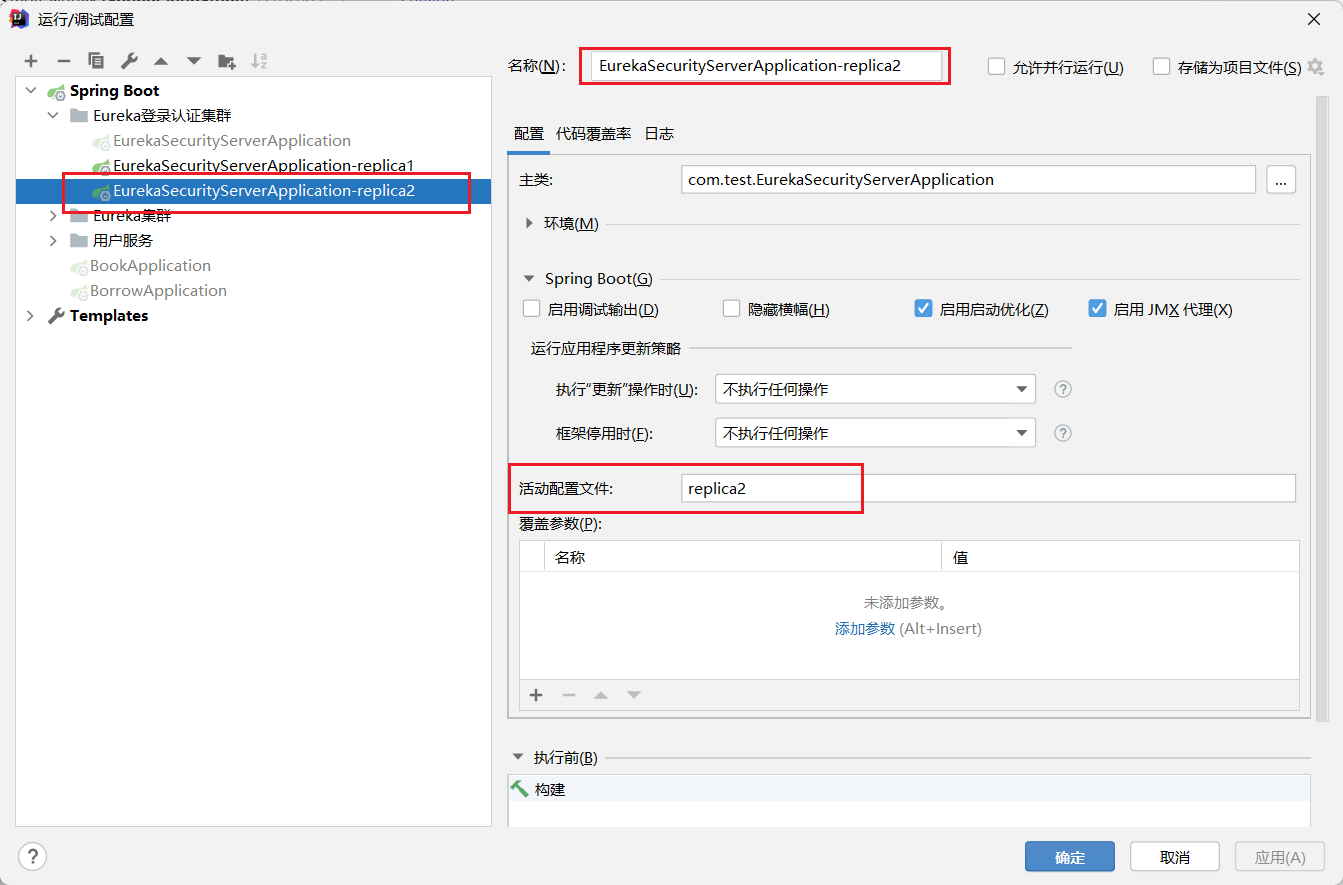Select BorrowApplication configuration
The width and height of the screenshot is (1343, 885).
(x=158, y=291)
